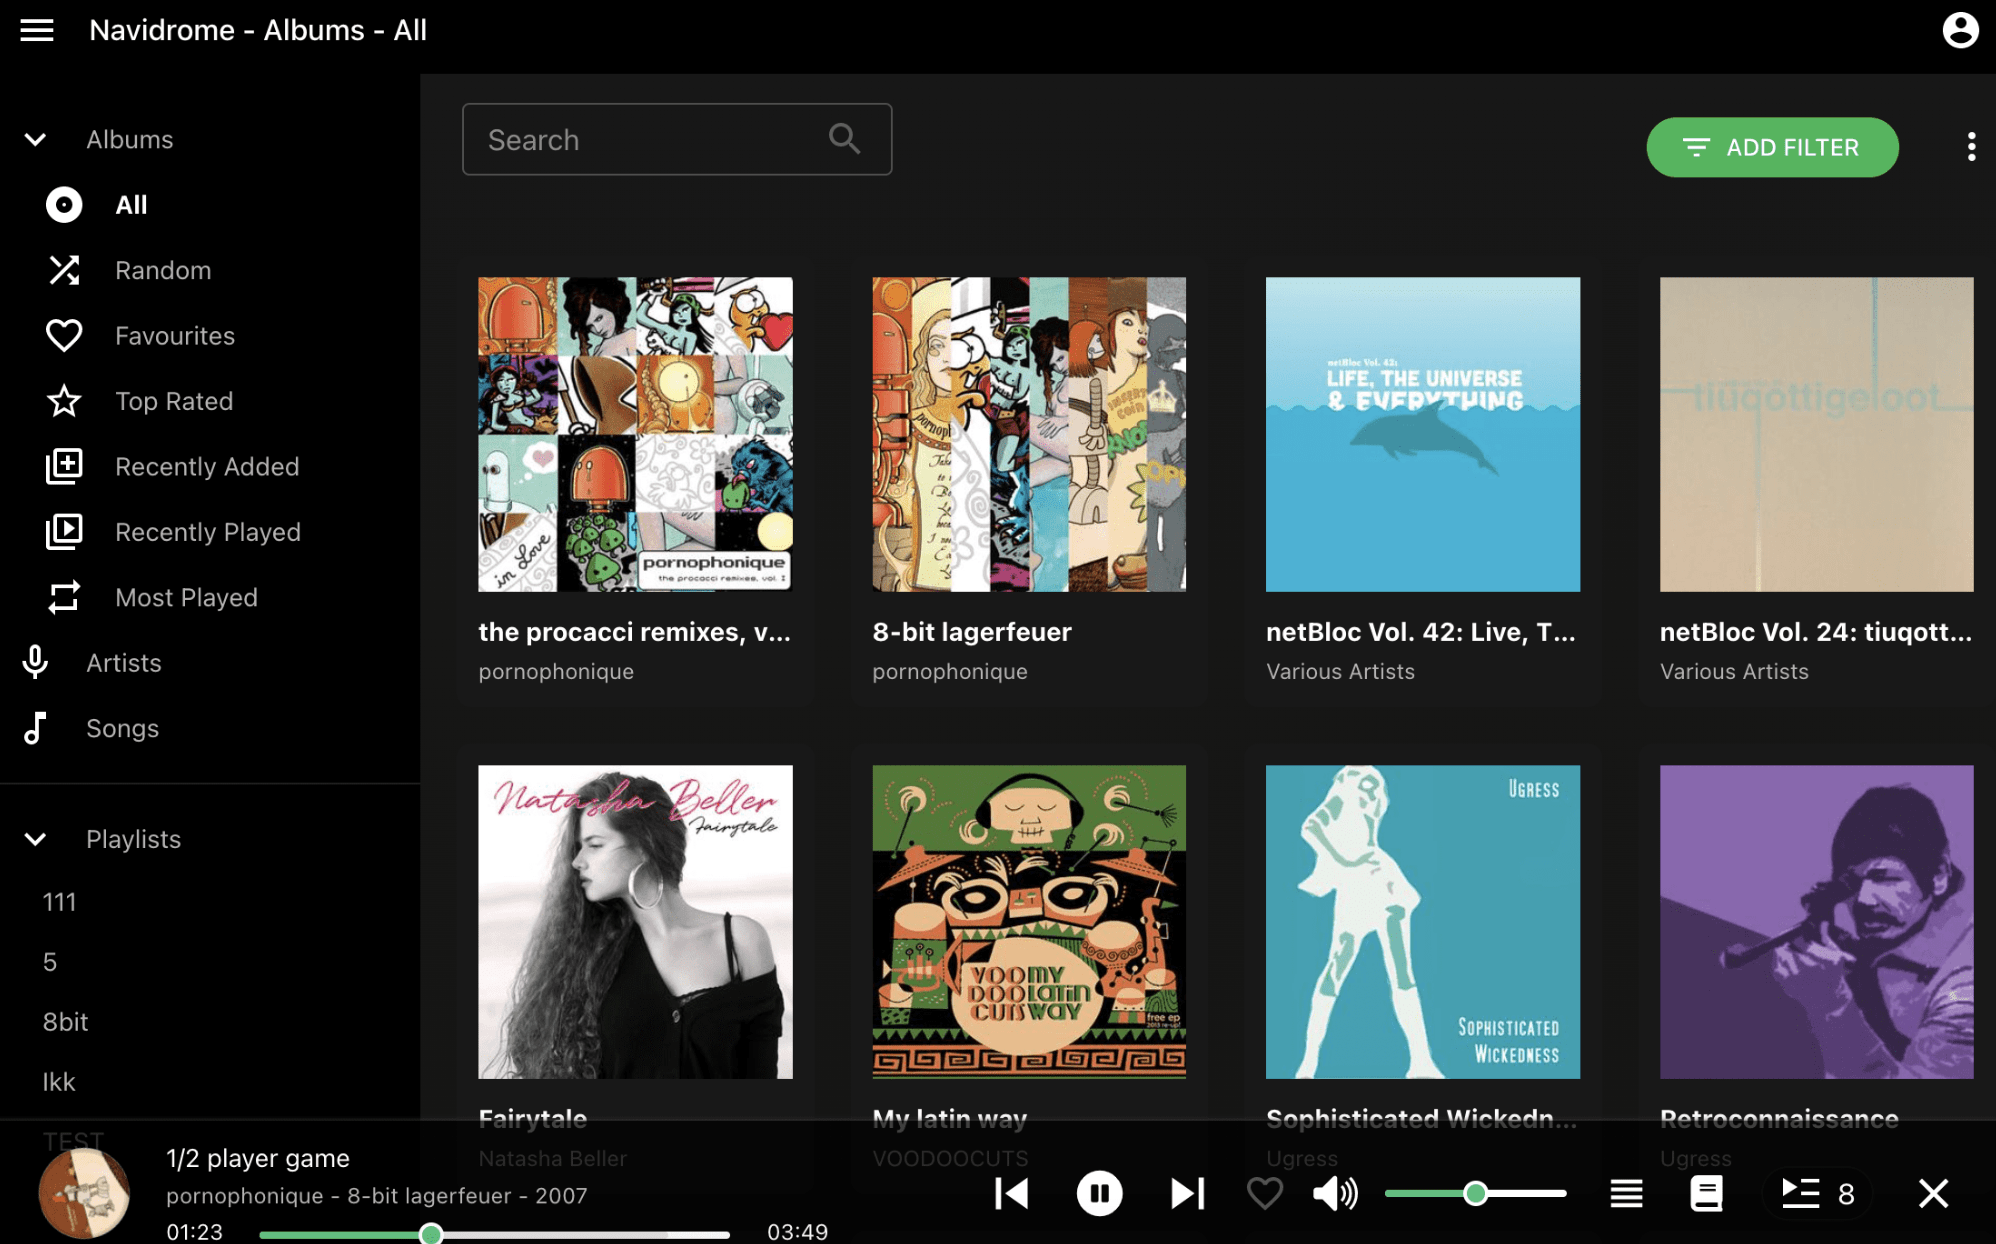Open the netBloc Vol. 42 album cover

(x=1423, y=434)
